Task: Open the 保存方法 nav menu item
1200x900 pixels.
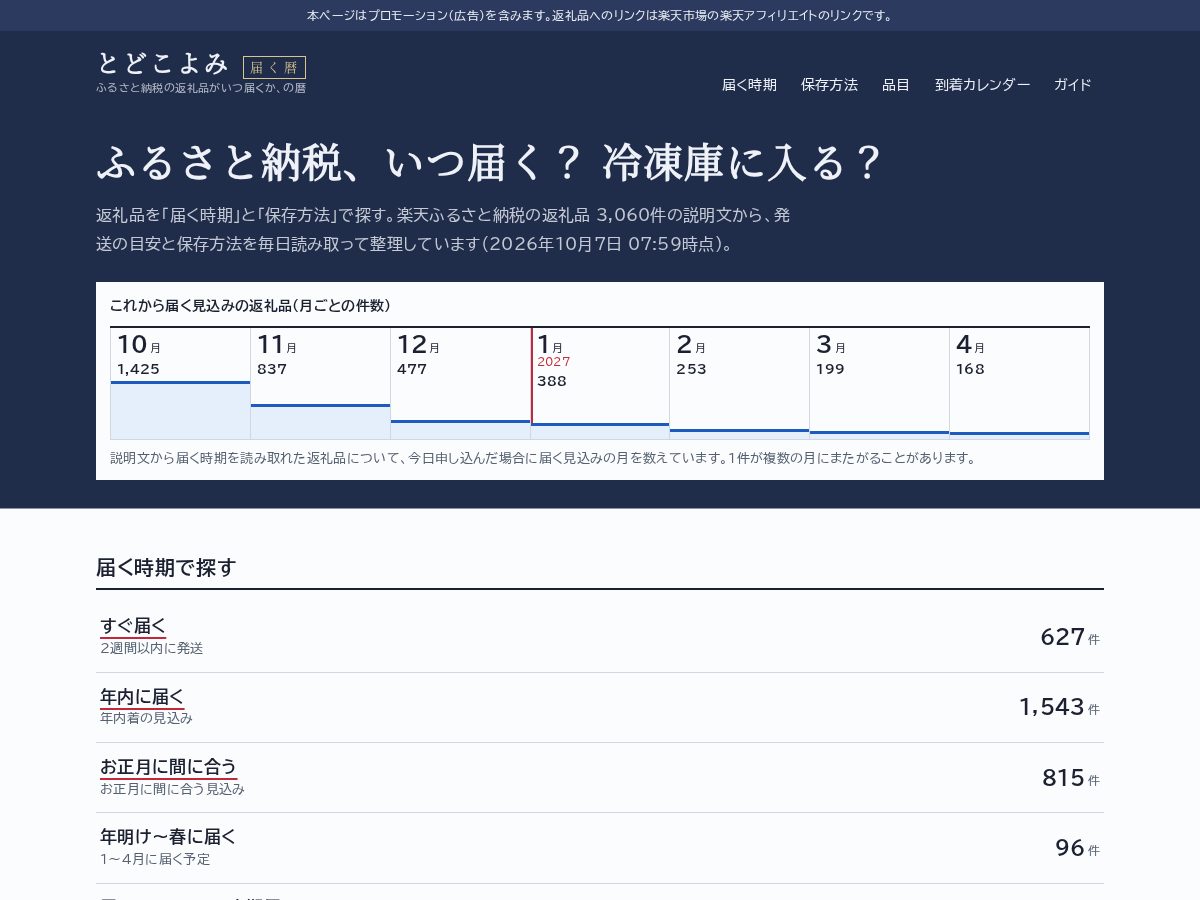Action: (x=829, y=85)
